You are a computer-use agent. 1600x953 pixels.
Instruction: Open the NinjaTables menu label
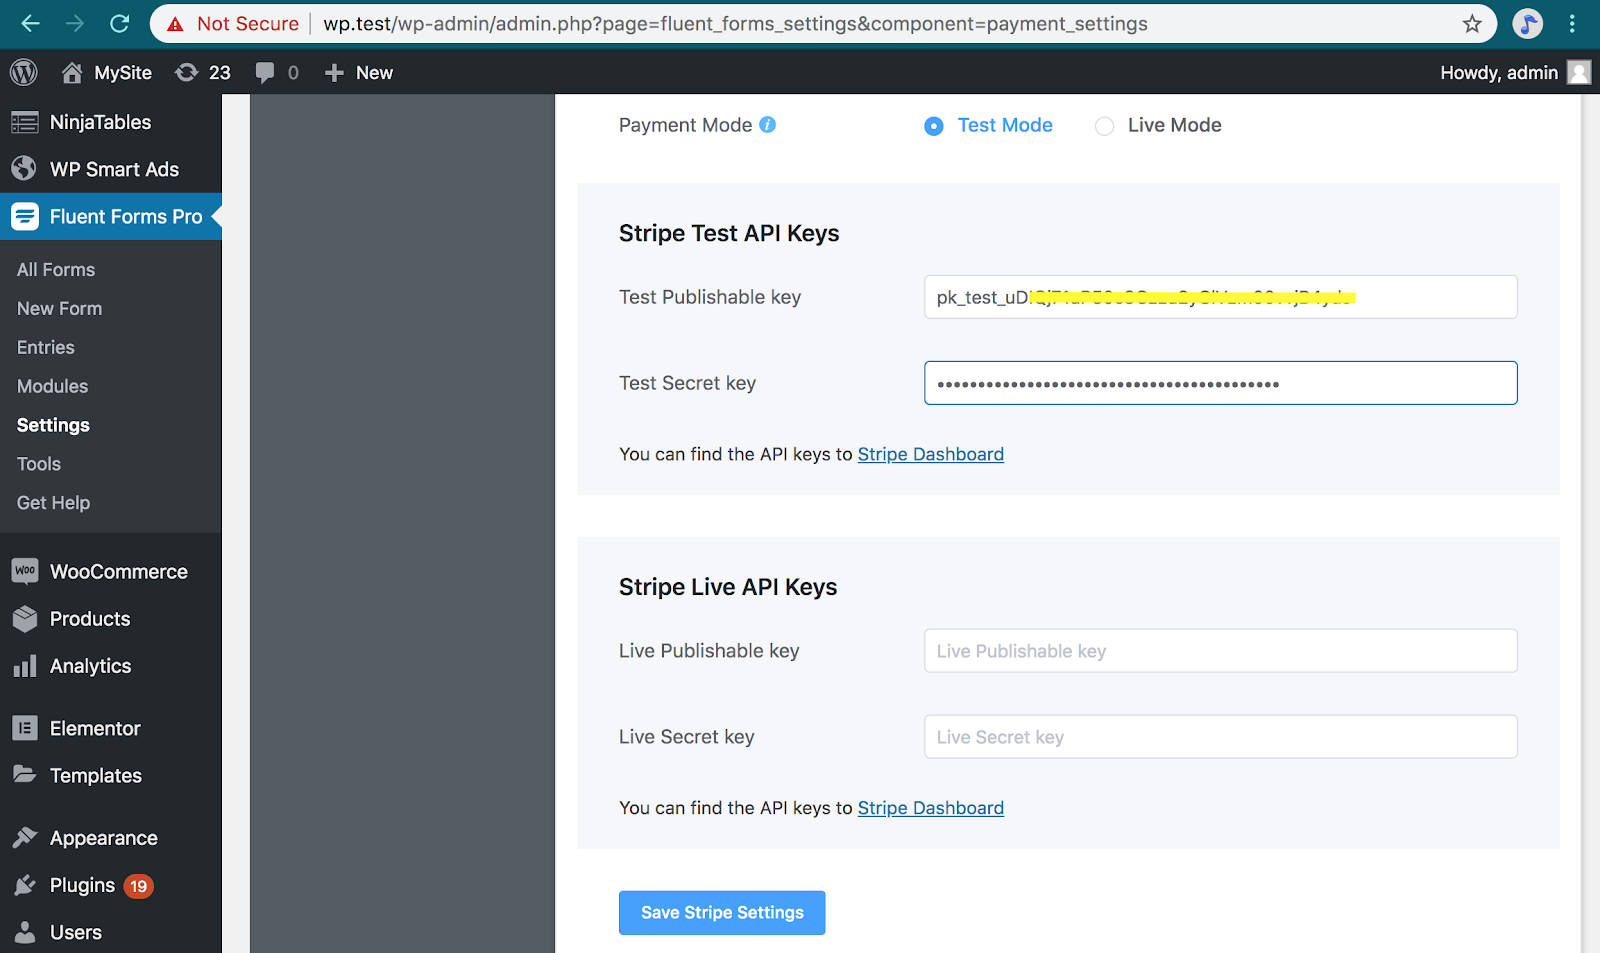[x=101, y=122]
